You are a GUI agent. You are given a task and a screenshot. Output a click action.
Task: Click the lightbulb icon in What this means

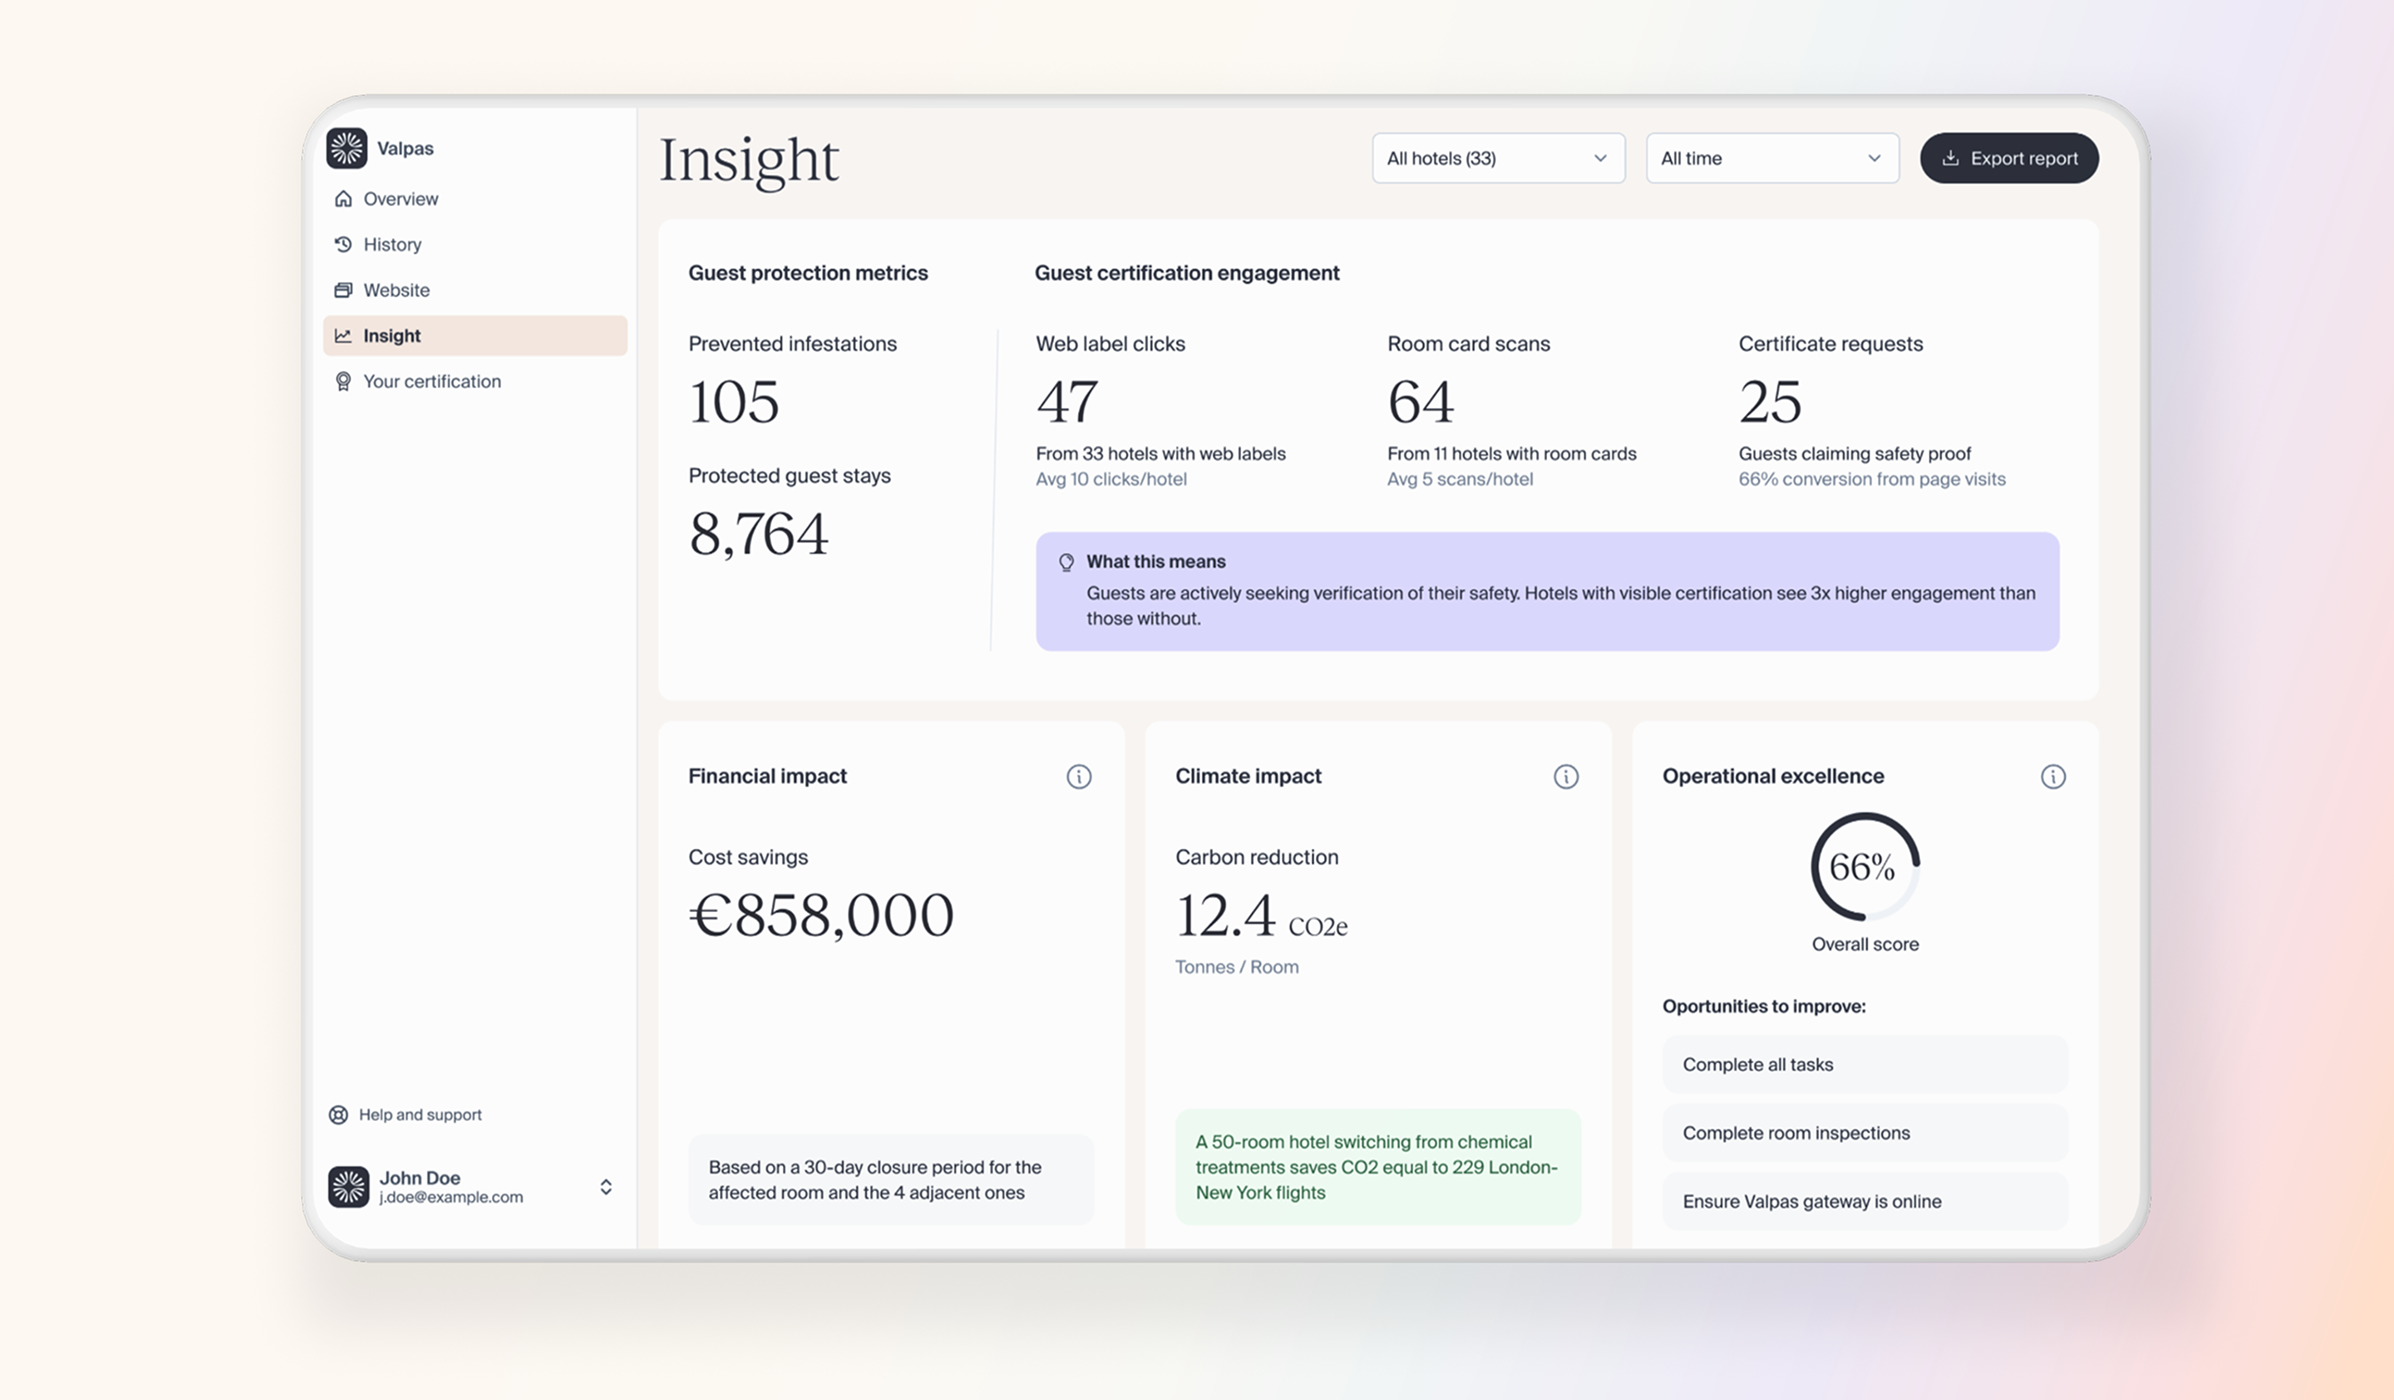[1066, 562]
